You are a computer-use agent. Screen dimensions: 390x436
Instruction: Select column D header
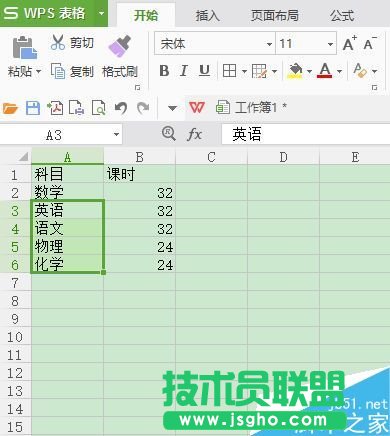283,157
